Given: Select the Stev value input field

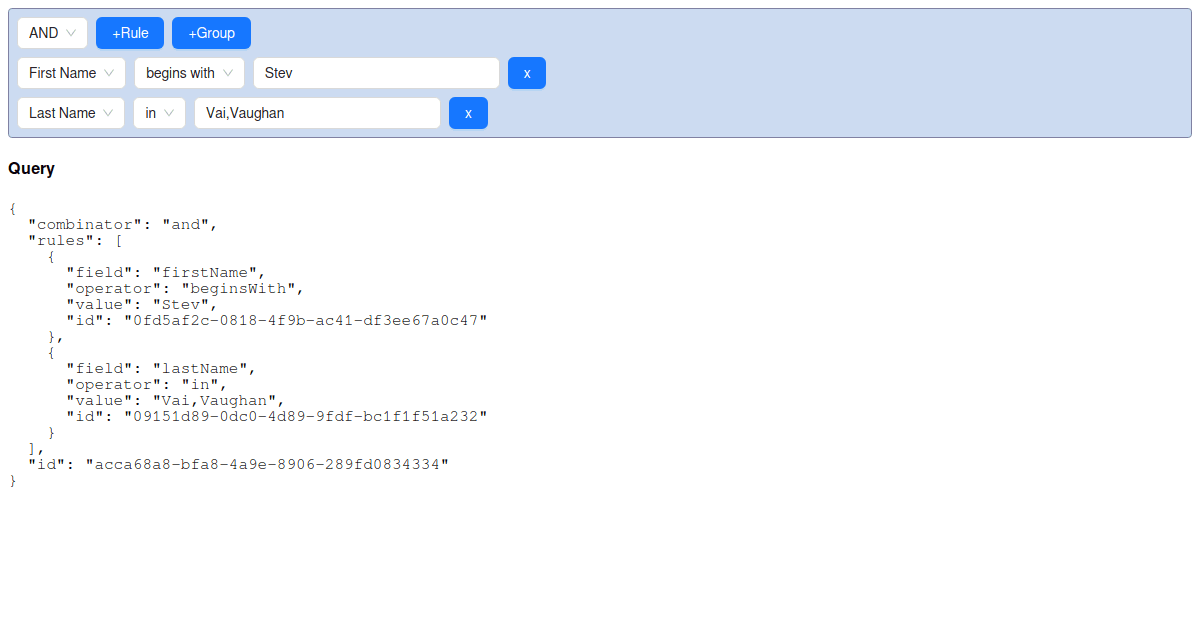Looking at the screenshot, I should (x=376, y=72).
